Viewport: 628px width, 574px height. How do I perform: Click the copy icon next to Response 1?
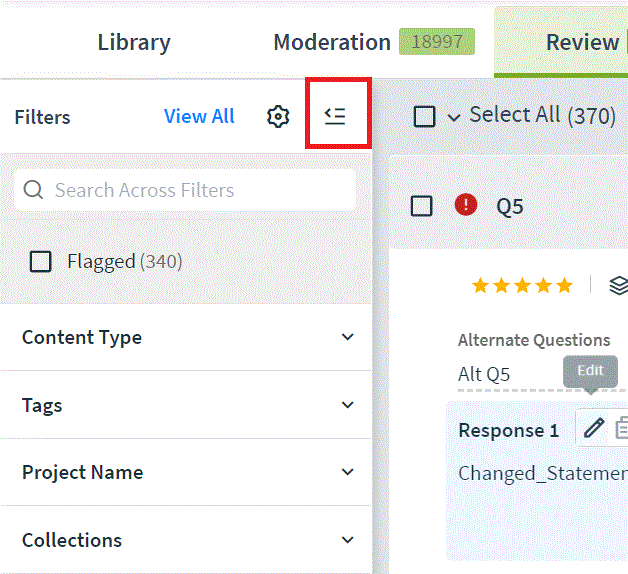(622, 428)
